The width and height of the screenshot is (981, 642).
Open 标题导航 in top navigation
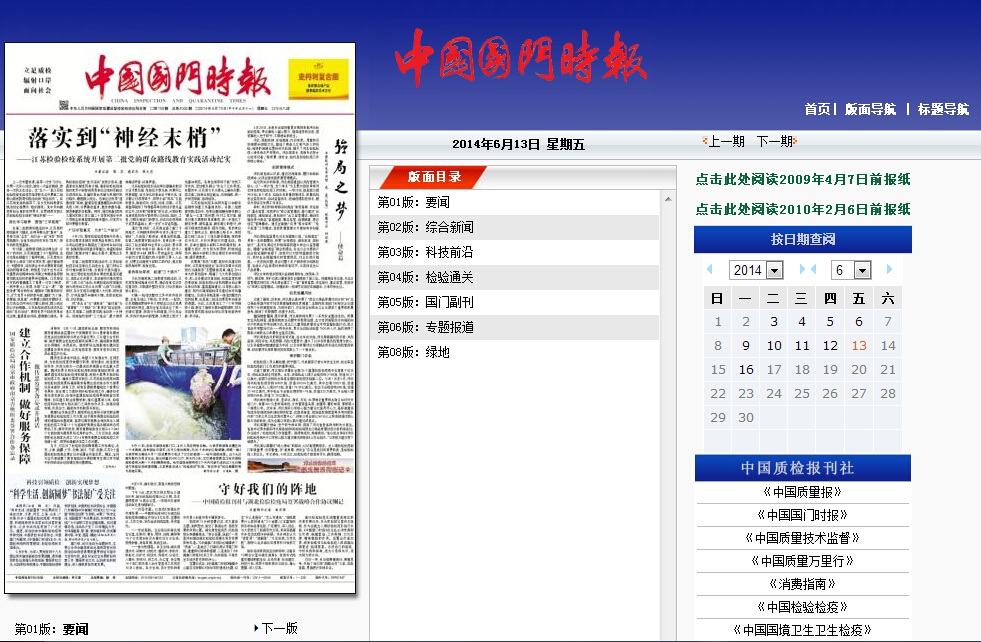pos(943,109)
